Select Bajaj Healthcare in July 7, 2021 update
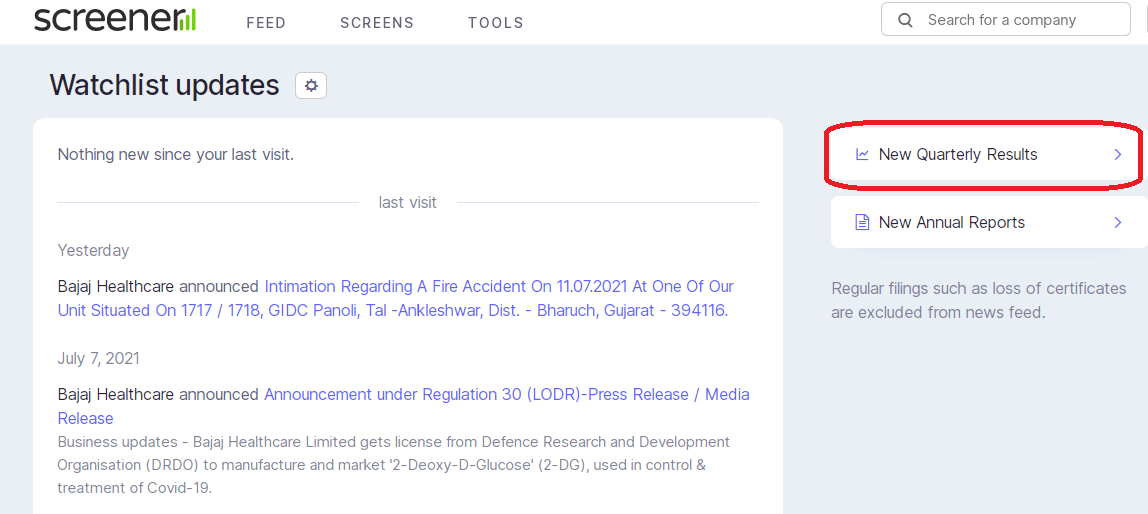Image resolution: width=1148 pixels, height=514 pixels. pos(116,395)
